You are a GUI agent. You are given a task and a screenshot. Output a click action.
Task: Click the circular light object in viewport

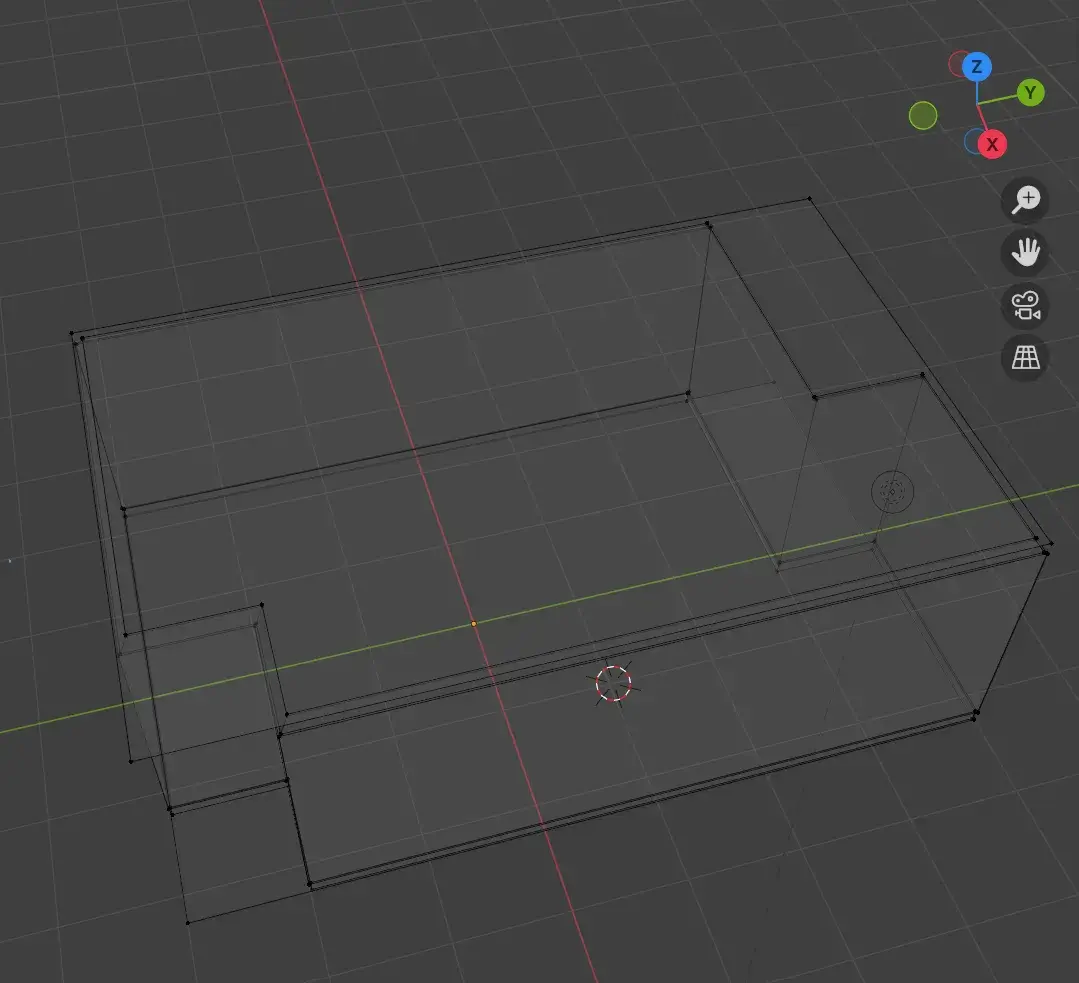[893, 492]
